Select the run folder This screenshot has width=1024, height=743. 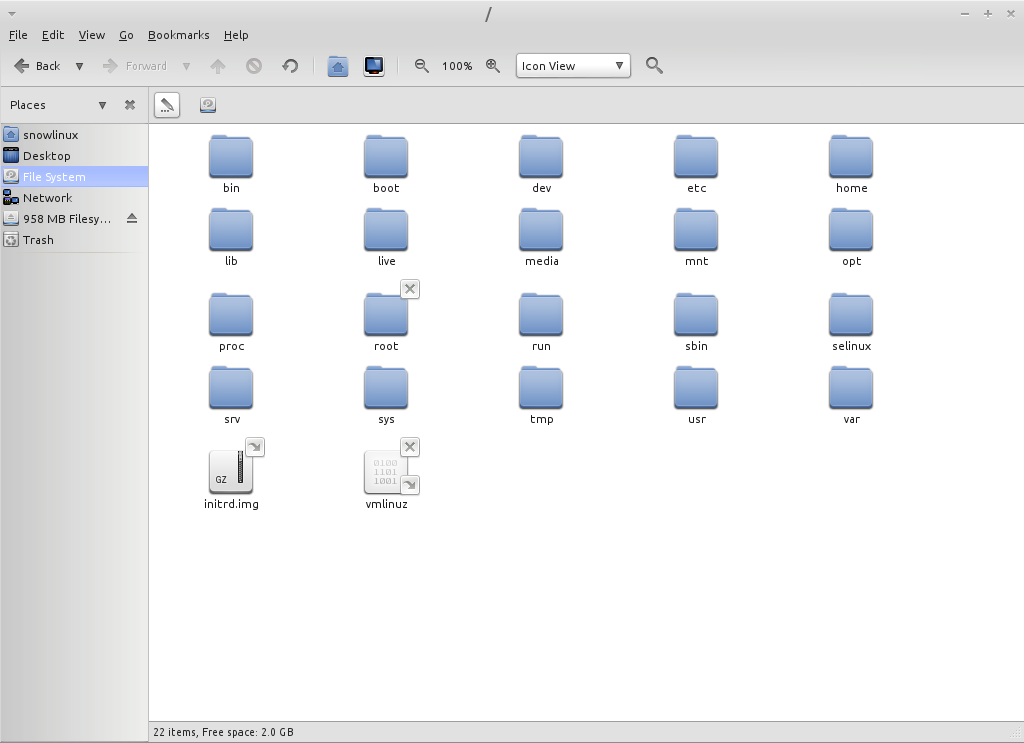tap(541, 323)
